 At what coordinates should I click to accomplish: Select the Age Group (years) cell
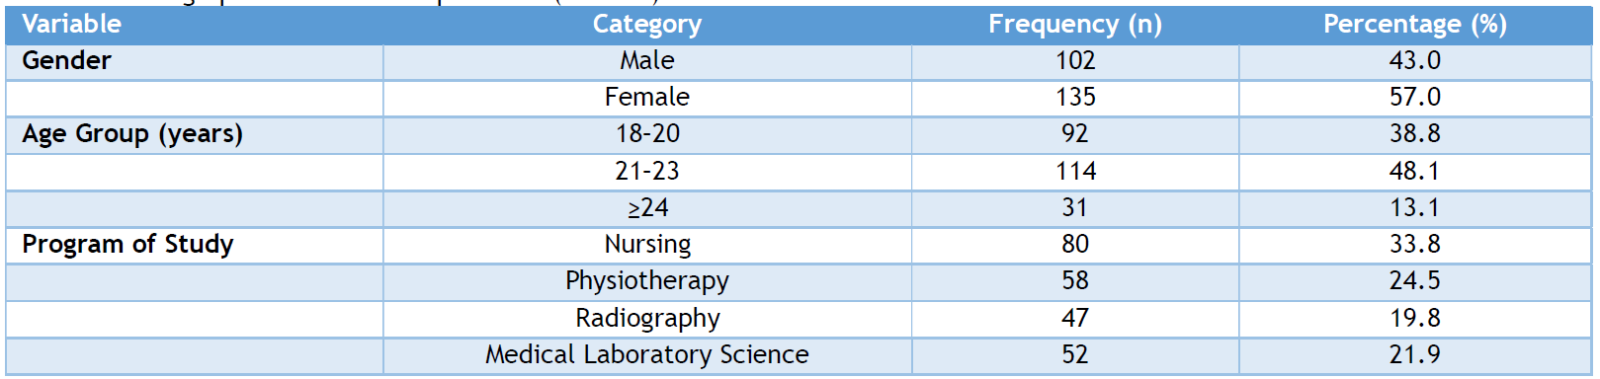click(x=194, y=134)
